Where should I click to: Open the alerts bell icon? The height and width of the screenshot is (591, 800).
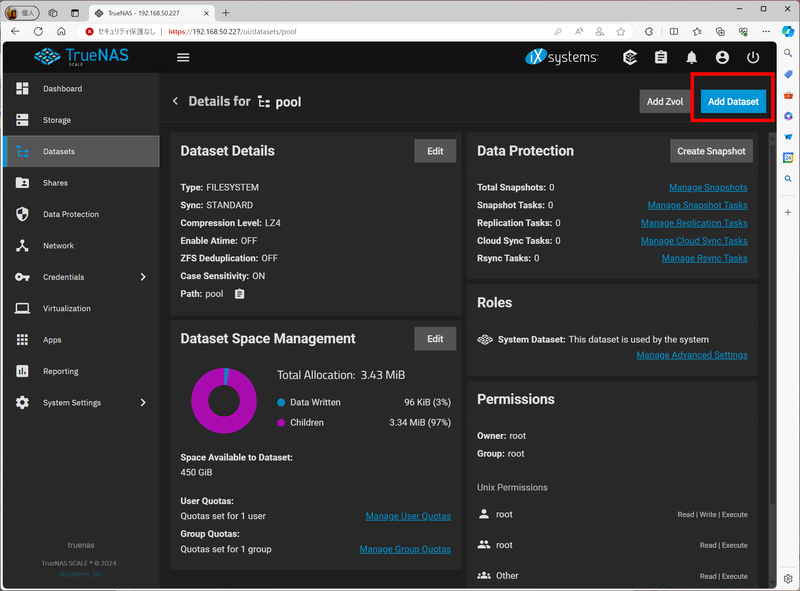(691, 57)
